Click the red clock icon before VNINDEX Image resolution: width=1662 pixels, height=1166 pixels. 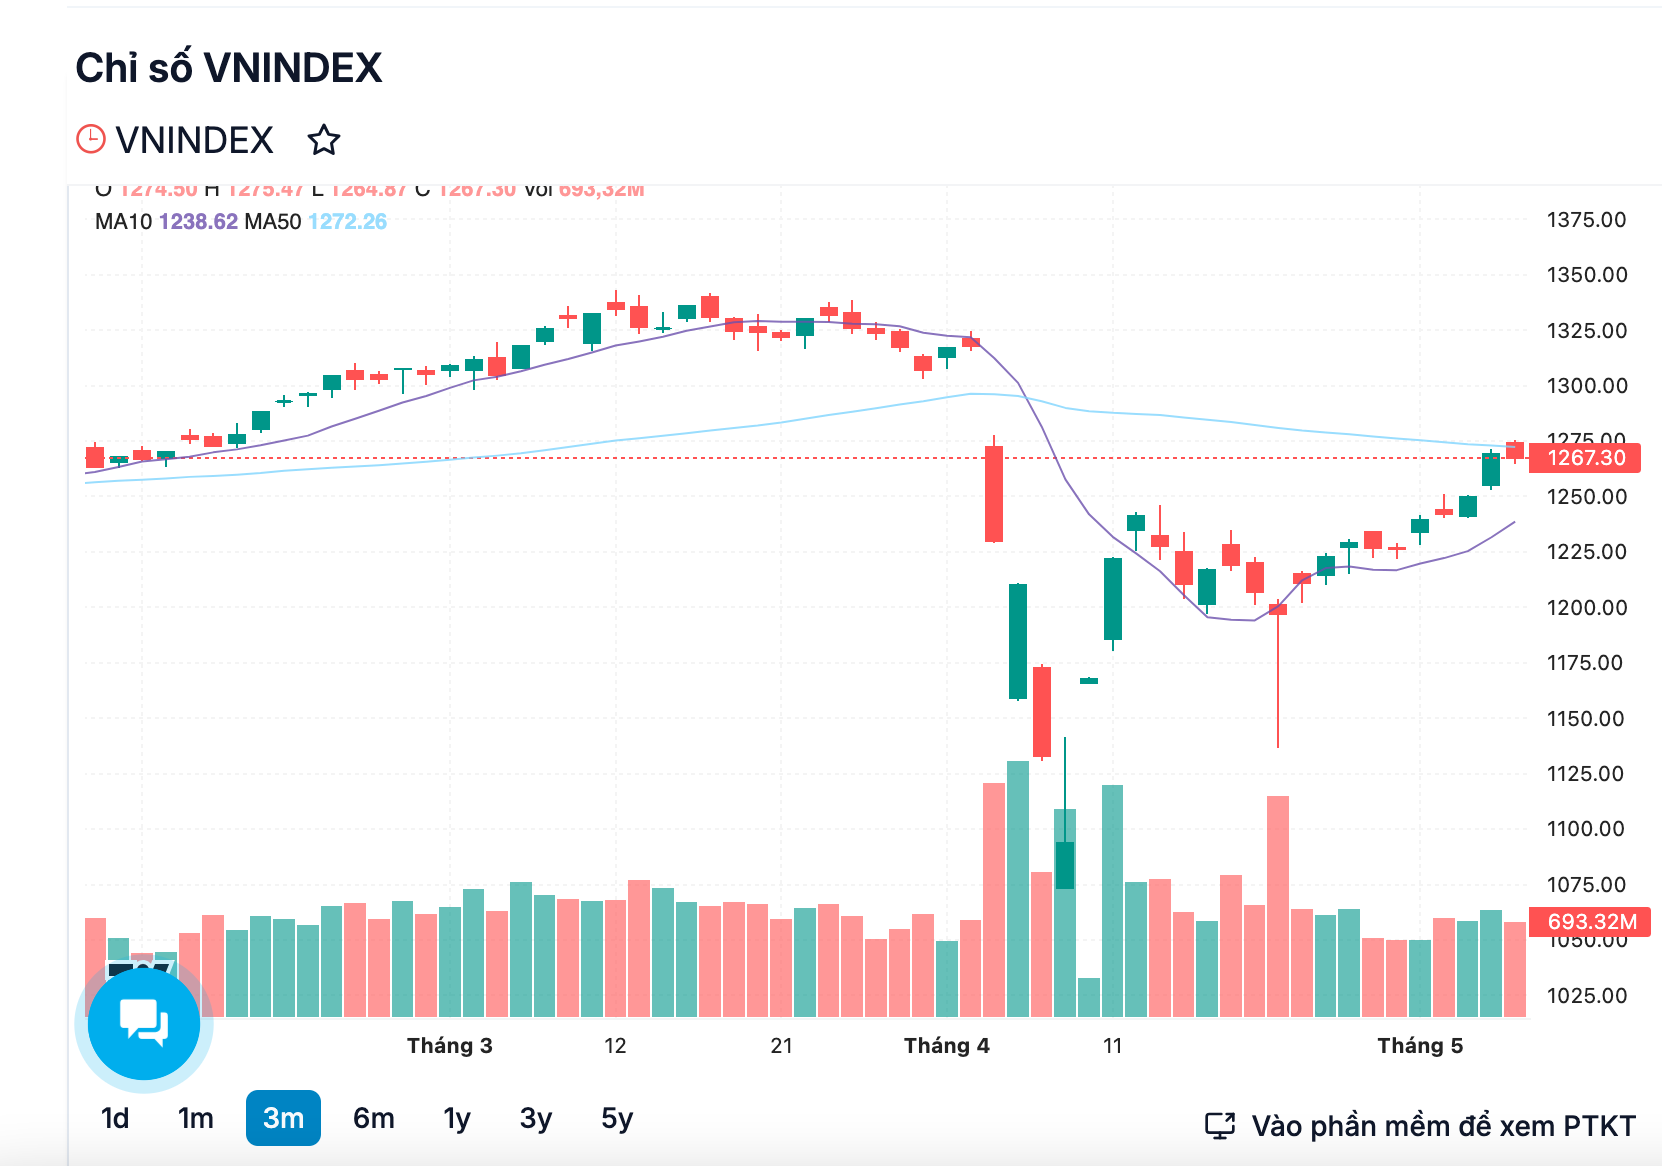click(x=91, y=139)
